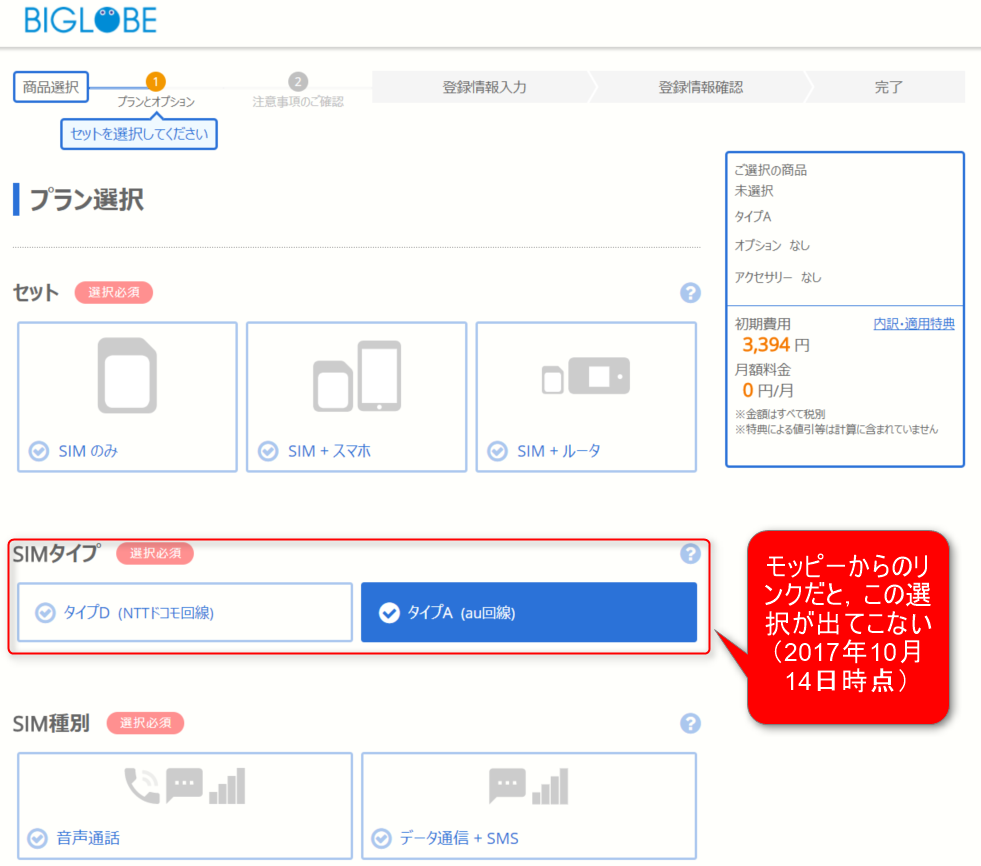981x866 pixels.
Task: Click the SIMタイプ section heading
Action: 56,554
